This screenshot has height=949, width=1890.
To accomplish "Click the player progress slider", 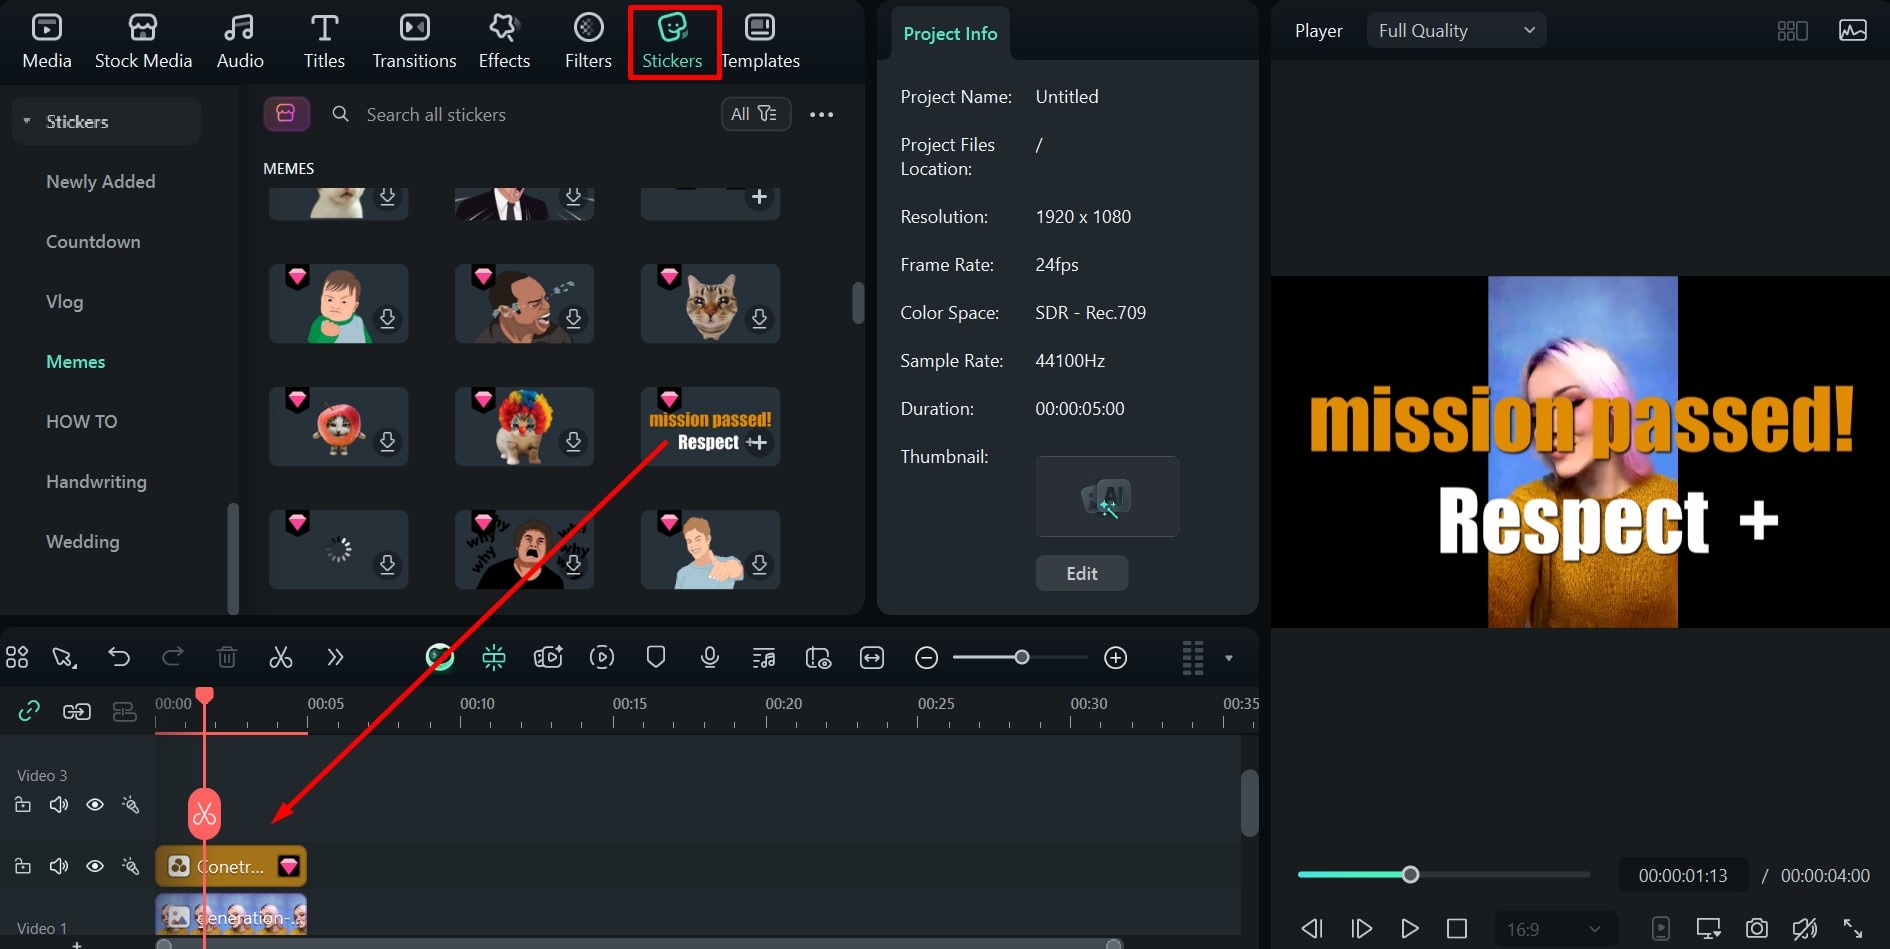I will pyautogui.click(x=1443, y=875).
